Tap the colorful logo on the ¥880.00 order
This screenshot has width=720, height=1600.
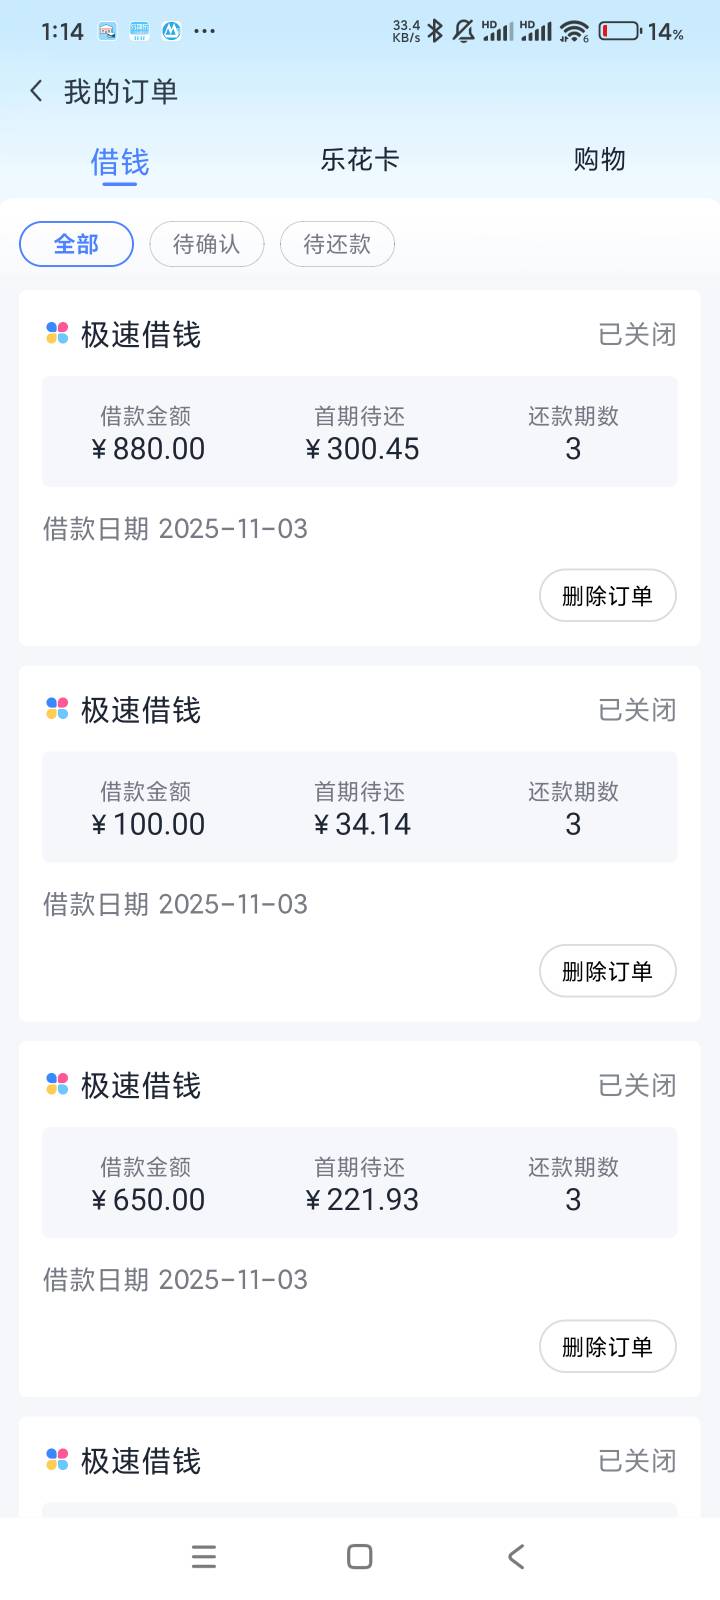point(57,334)
